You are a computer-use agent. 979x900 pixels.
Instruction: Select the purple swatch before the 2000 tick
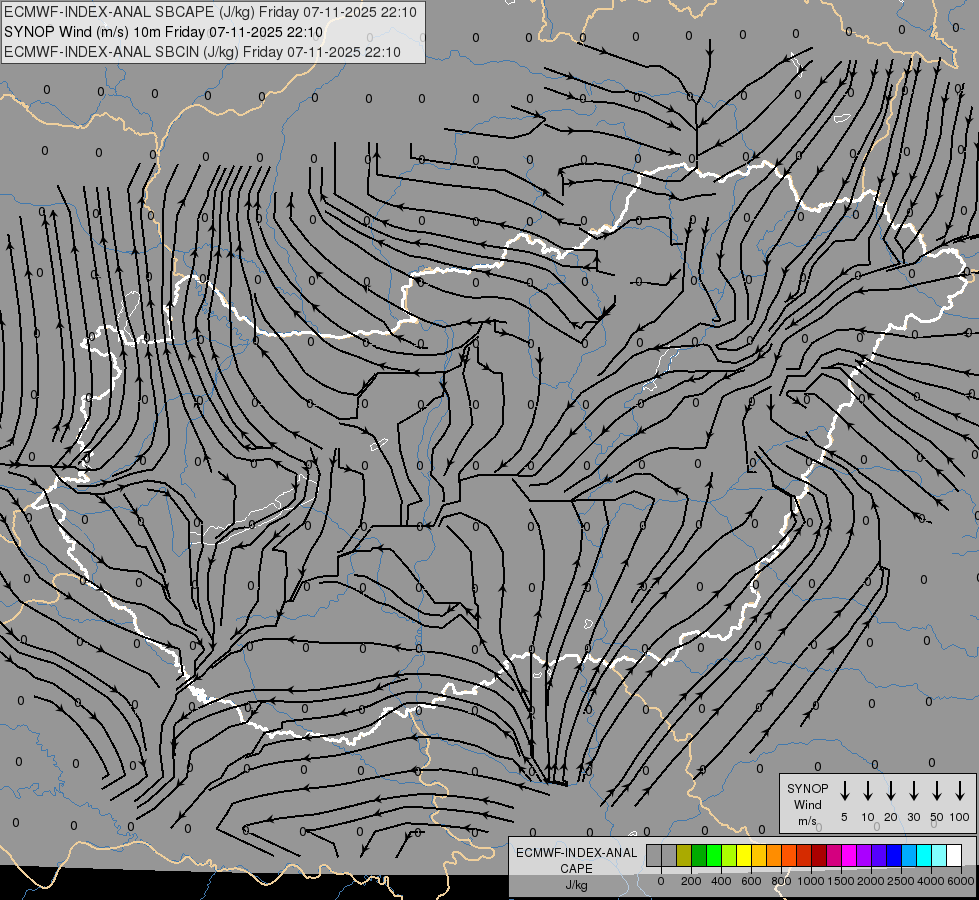click(865, 855)
